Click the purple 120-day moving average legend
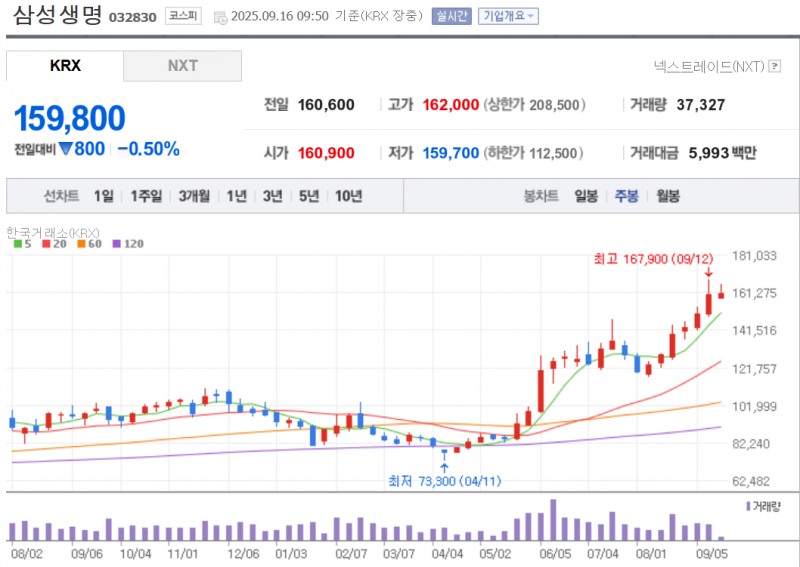This screenshot has height=567, width=800. (128, 244)
